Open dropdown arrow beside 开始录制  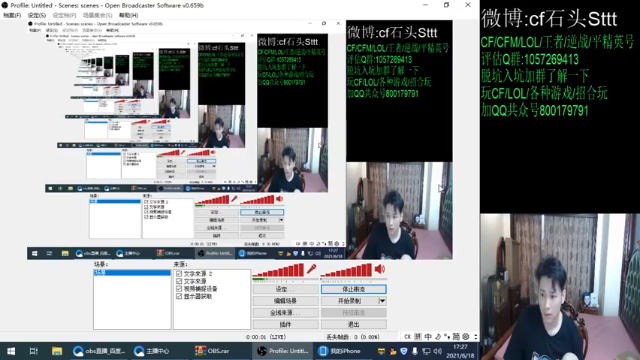click(x=382, y=301)
